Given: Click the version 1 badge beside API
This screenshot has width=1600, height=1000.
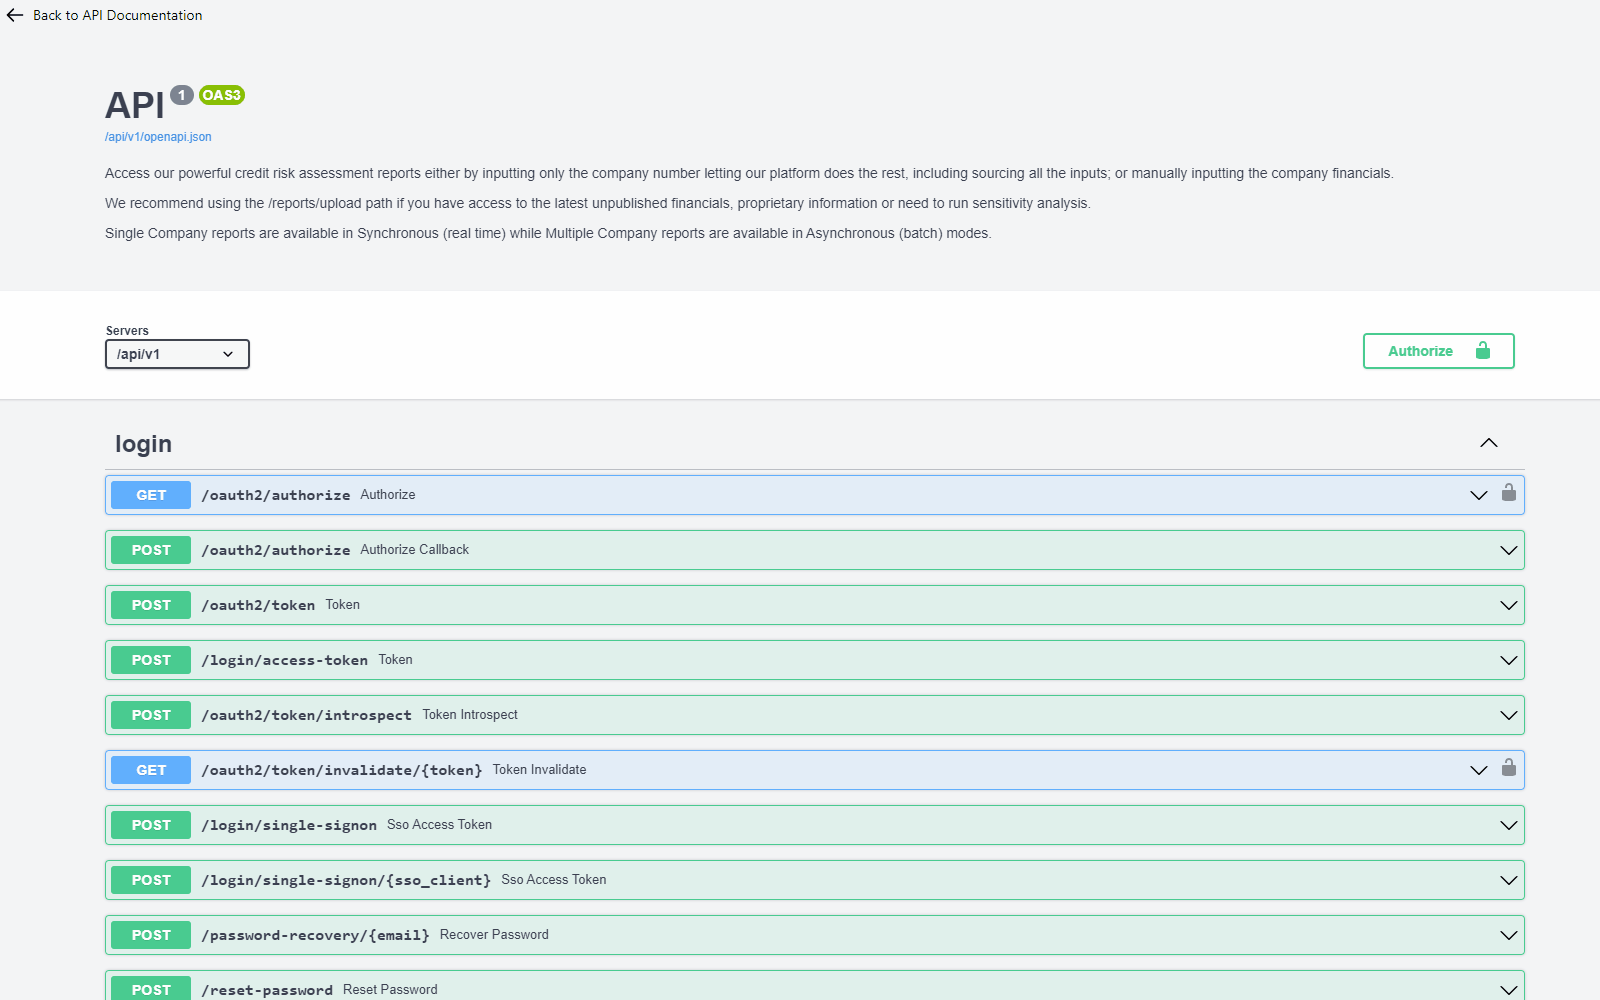Looking at the screenshot, I should (181, 95).
